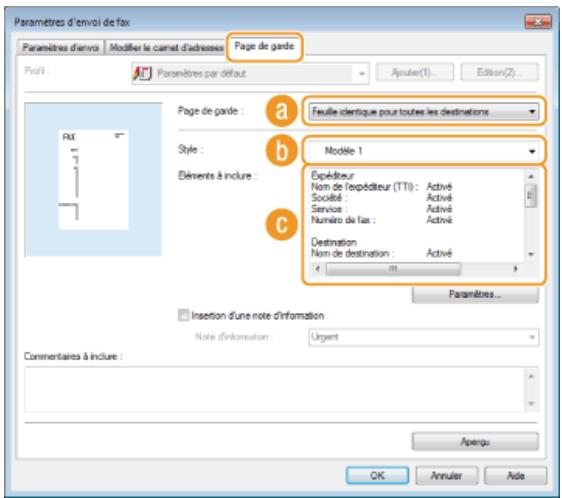
Task: Open help with the Aide button
Action: click(x=515, y=476)
